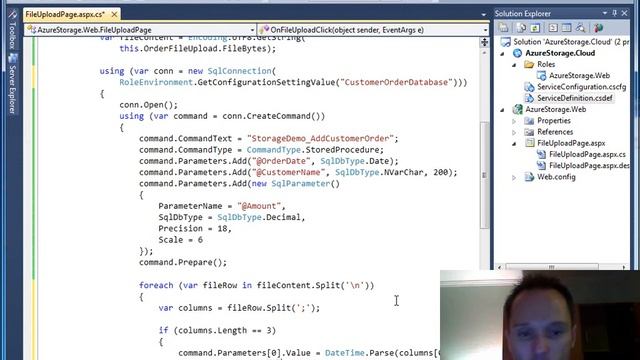The image size is (640, 360).
Task: Click the "@CustomerName" parameter string
Action: pos(288,172)
